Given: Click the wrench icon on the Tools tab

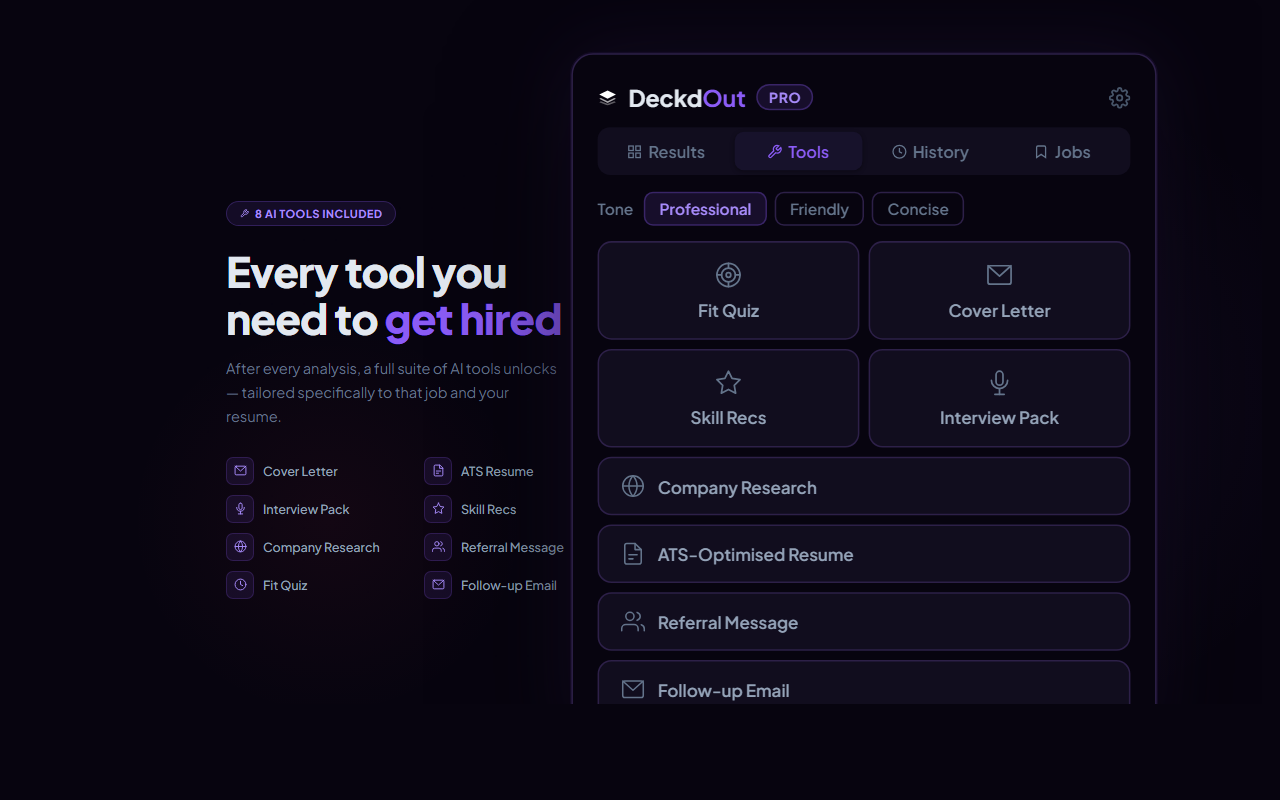Looking at the screenshot, I should 775,152.
